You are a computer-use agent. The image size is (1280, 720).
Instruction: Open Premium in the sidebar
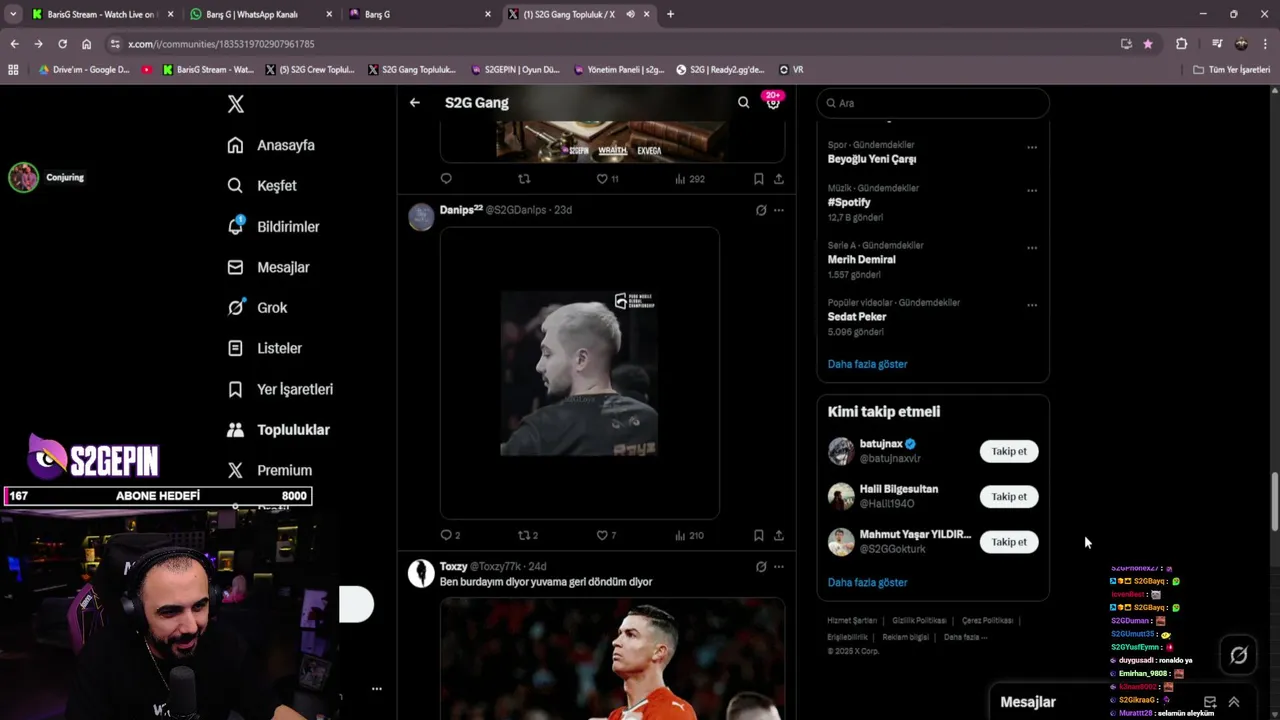coord(270,470)
